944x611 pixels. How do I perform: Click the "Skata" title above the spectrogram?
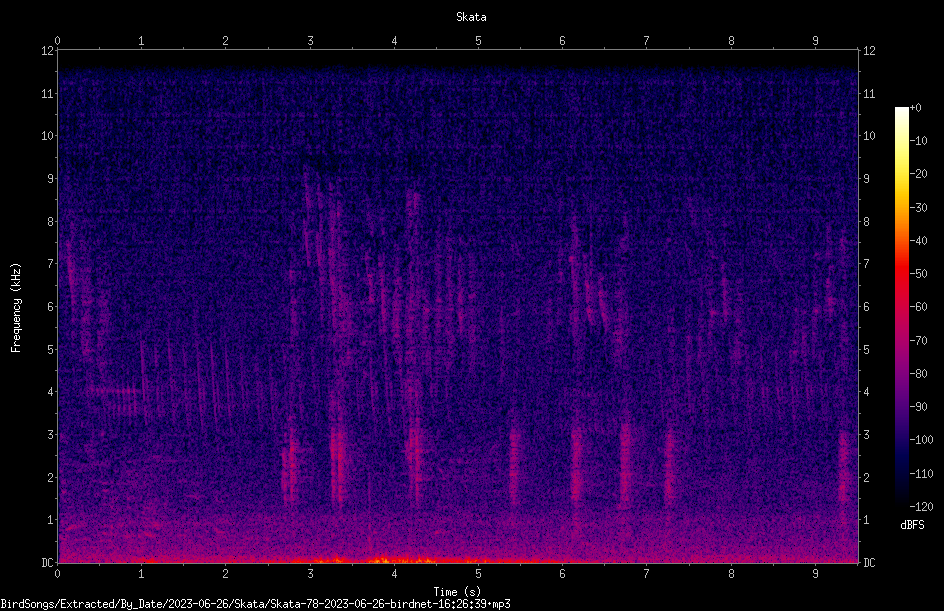[x=471, y=17]
